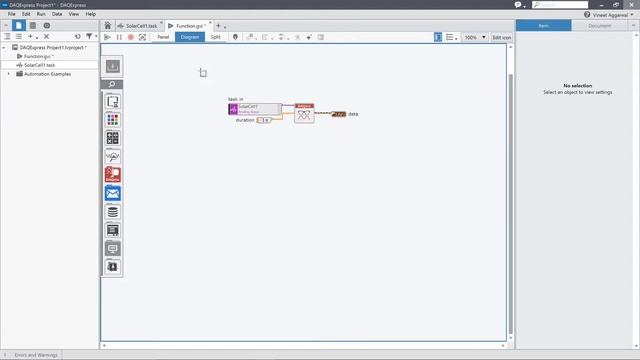Click the collapse all tree icon
This screenshot has width=640, height=360.
tap(19, 36)
